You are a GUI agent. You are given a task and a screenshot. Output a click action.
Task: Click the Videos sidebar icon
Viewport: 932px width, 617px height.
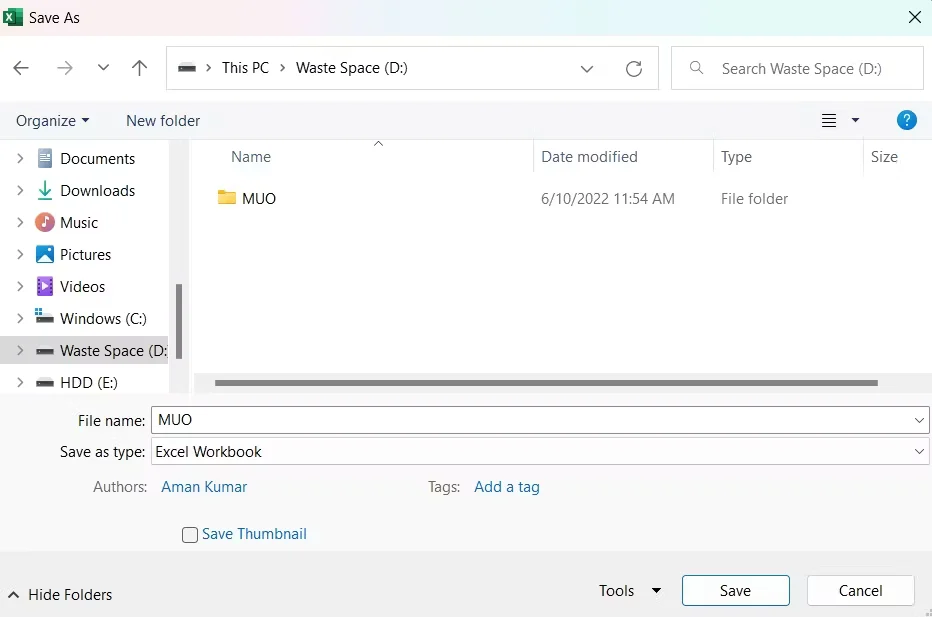(x=46, y=286)
